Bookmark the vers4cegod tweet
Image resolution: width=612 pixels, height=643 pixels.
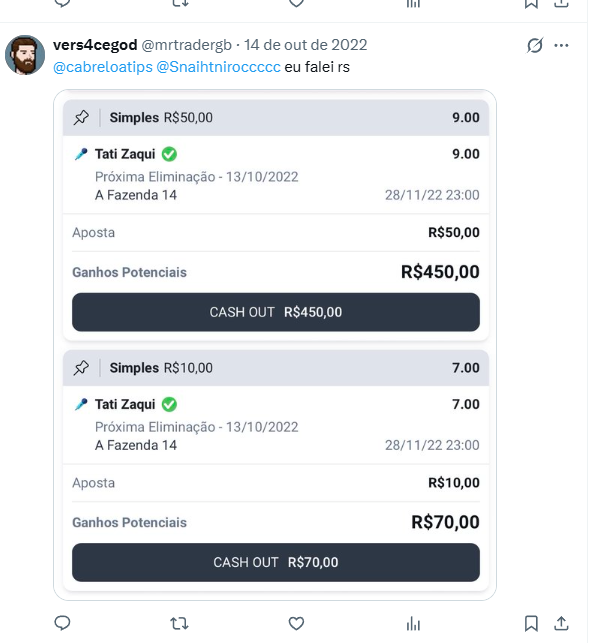pos(531,623)
